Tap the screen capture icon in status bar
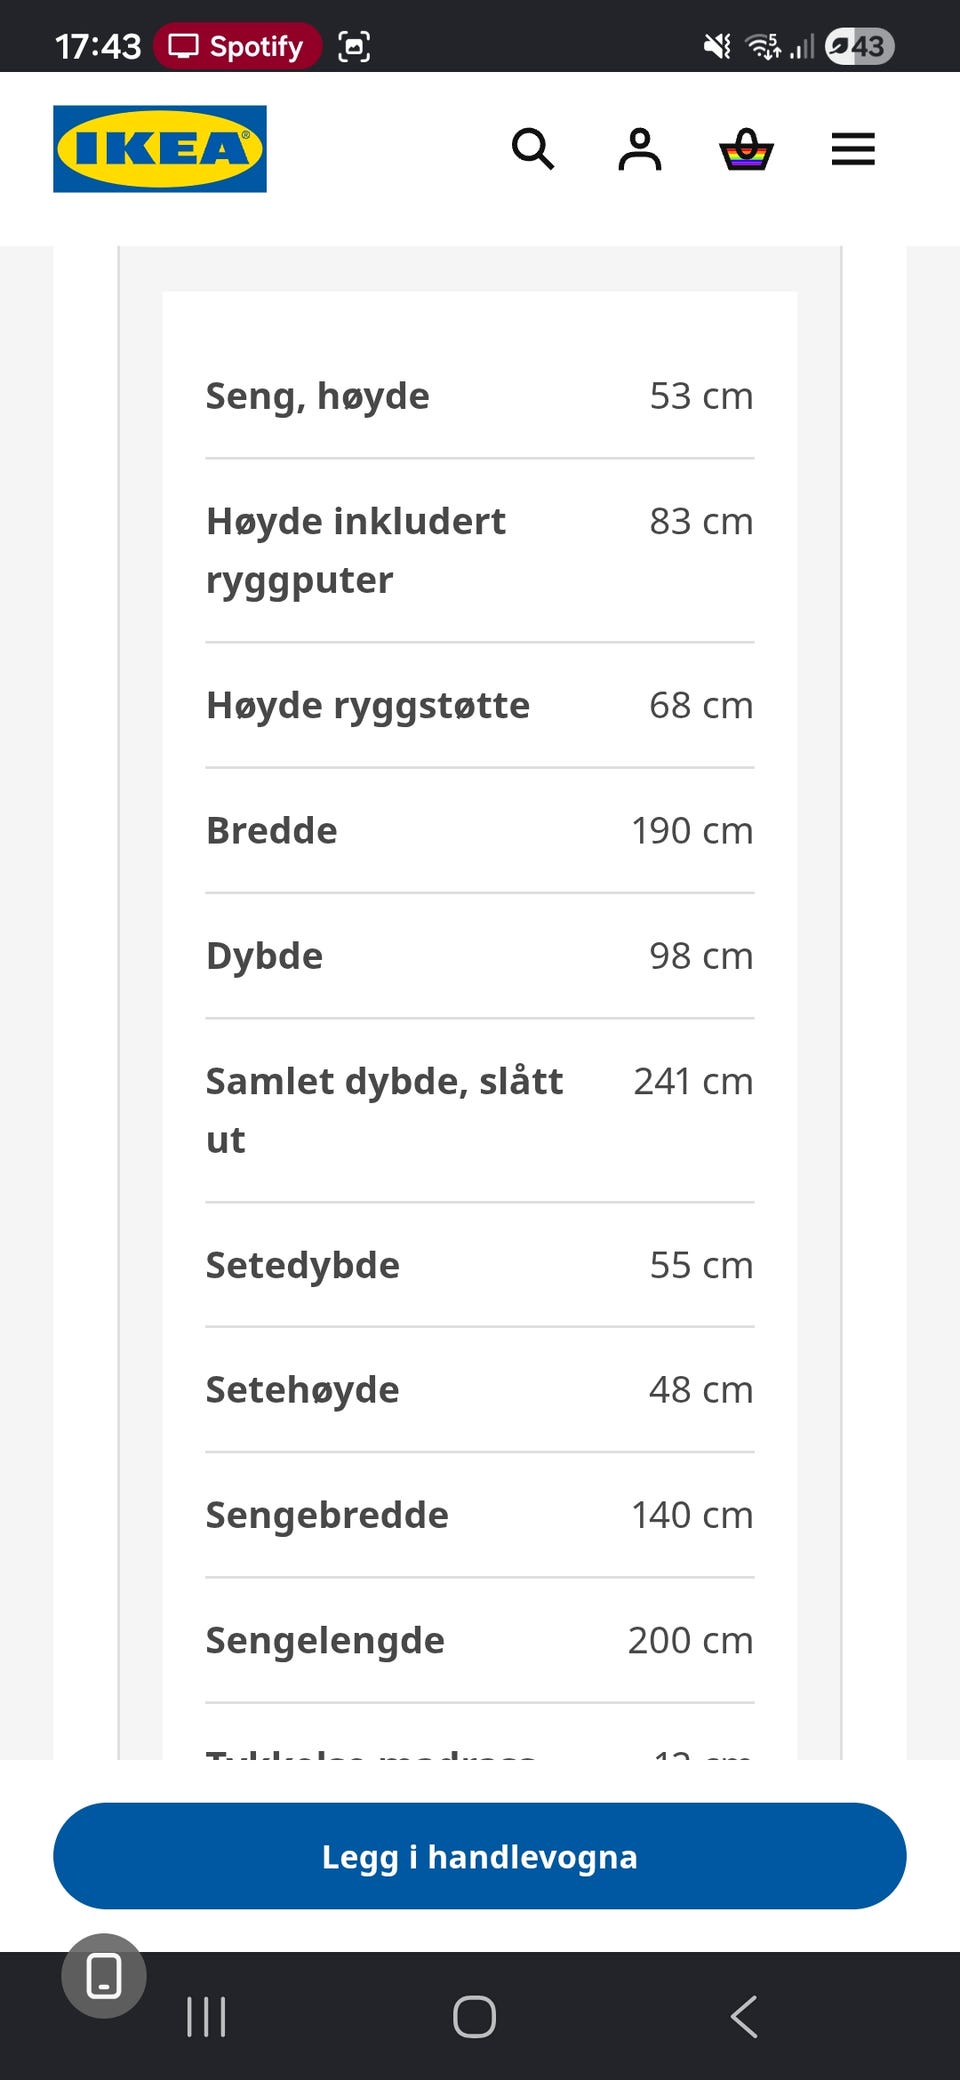The height and width of the screenshot is (2080, 960). (x=354, y=46)
